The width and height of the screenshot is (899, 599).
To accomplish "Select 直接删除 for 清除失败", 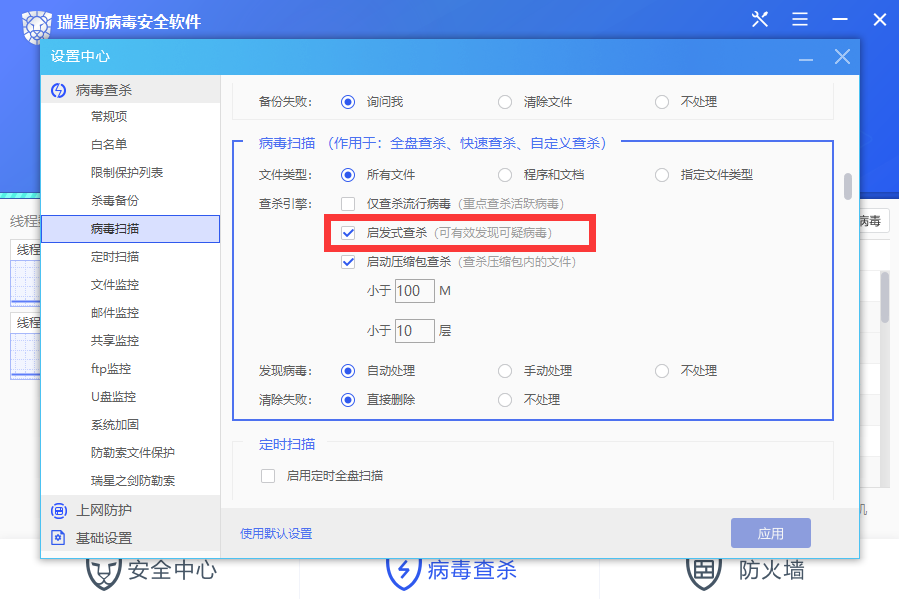I will coord(347,400).
